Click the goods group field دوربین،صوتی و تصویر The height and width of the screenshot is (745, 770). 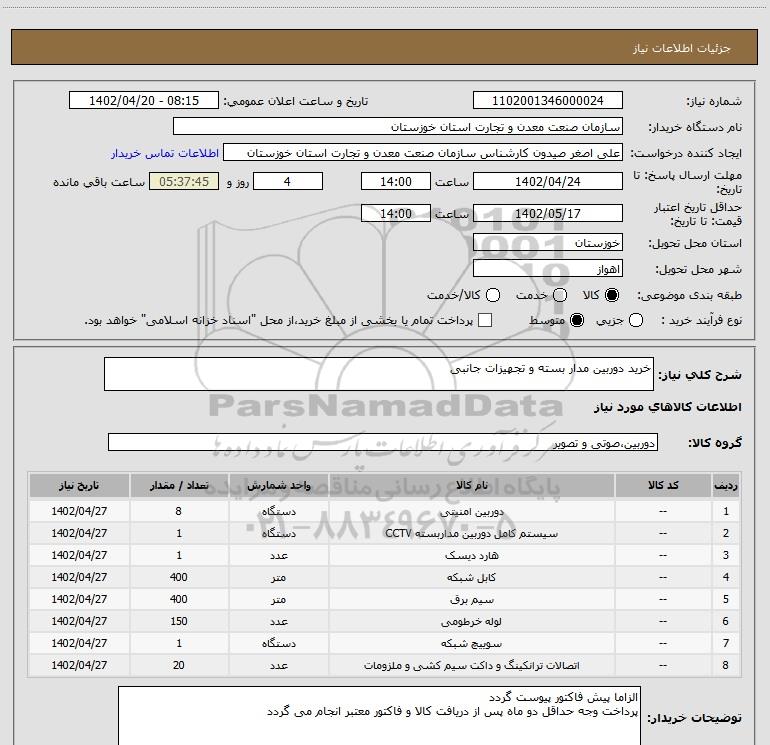383,442
